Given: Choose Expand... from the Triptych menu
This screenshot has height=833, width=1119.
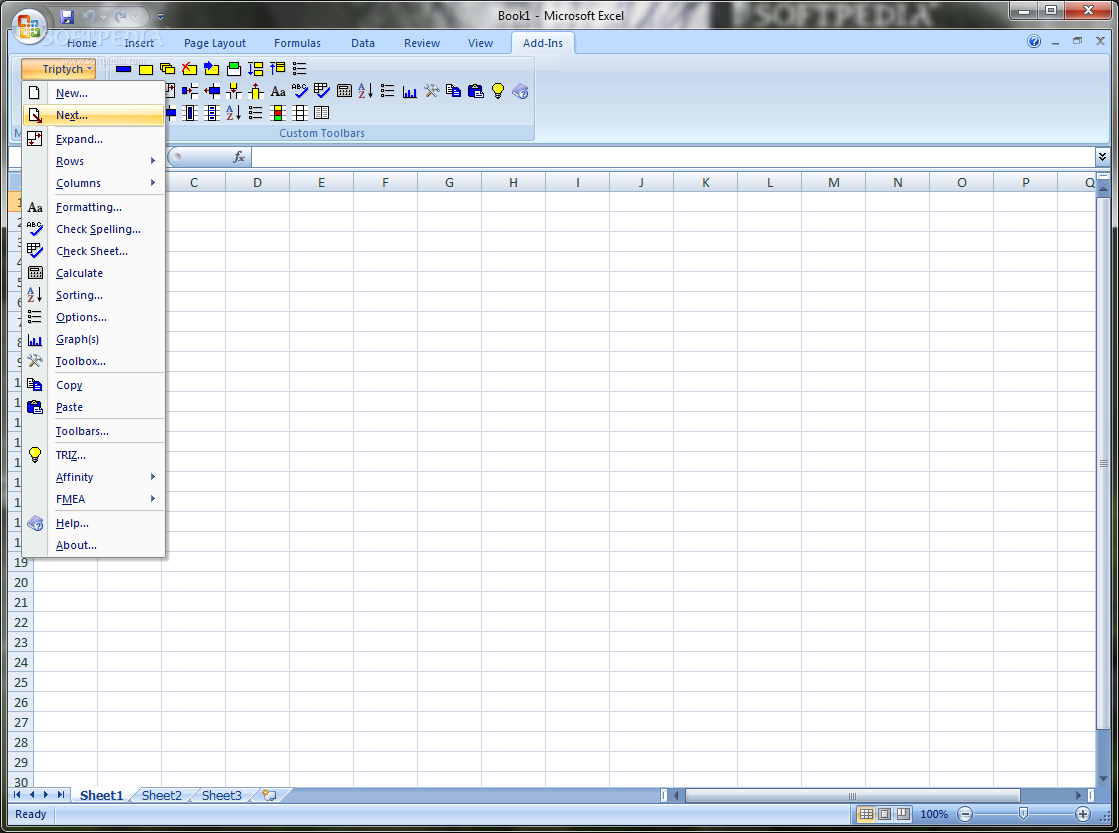Looking at the screenshot, I should pos(93,139).
